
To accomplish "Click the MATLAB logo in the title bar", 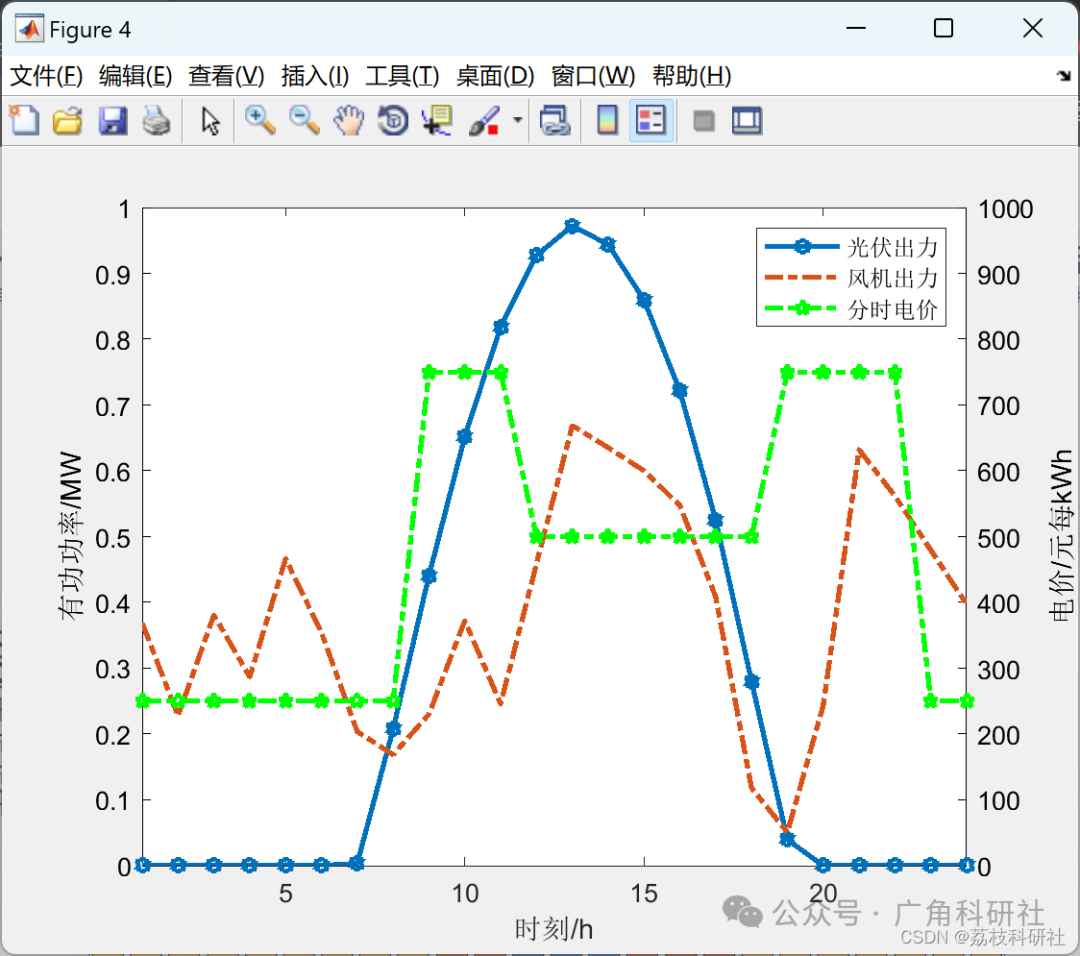I will coord(30,29).
